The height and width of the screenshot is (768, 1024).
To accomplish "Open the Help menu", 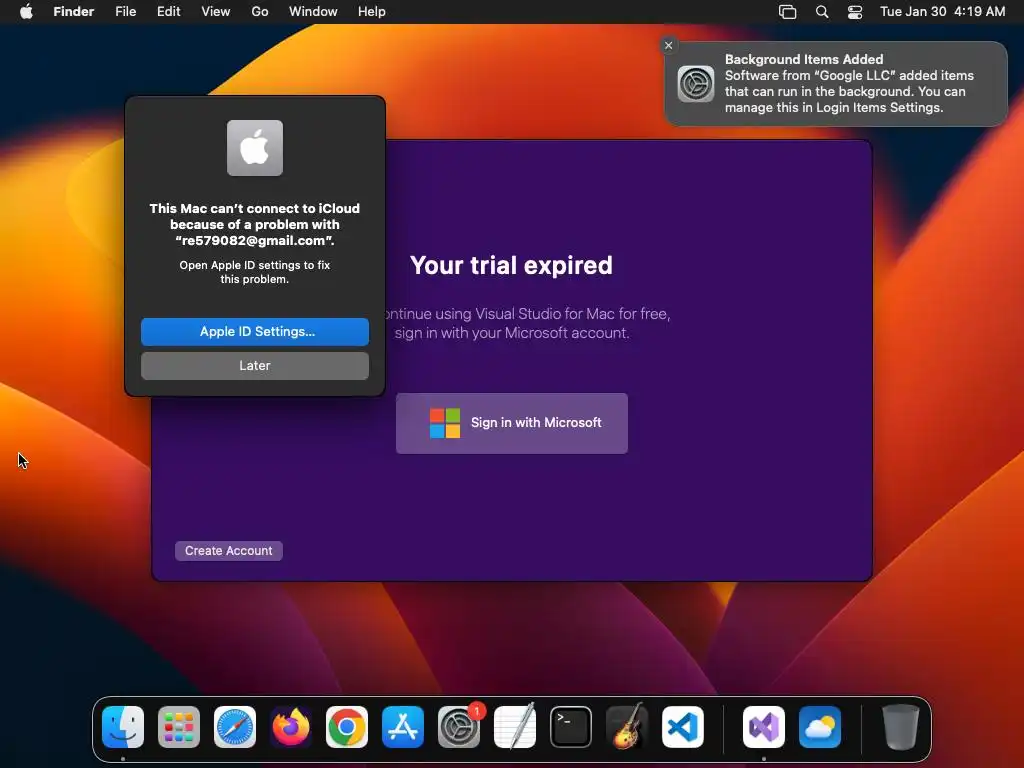I will pyautogui.click(x=372, y=12).
